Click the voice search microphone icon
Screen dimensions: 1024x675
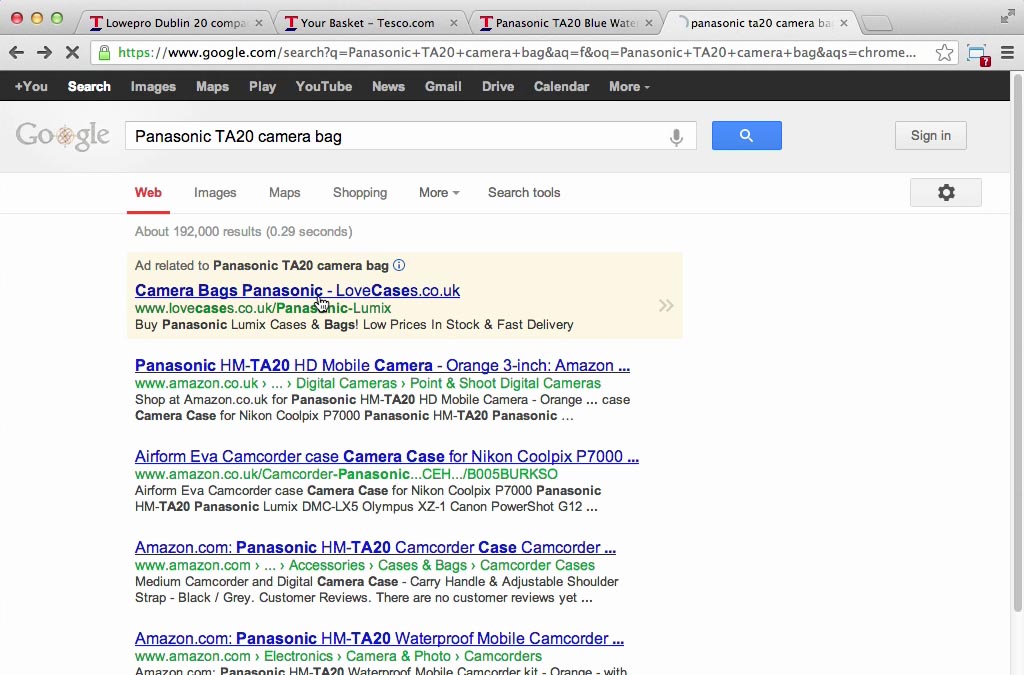click(677, 136)
